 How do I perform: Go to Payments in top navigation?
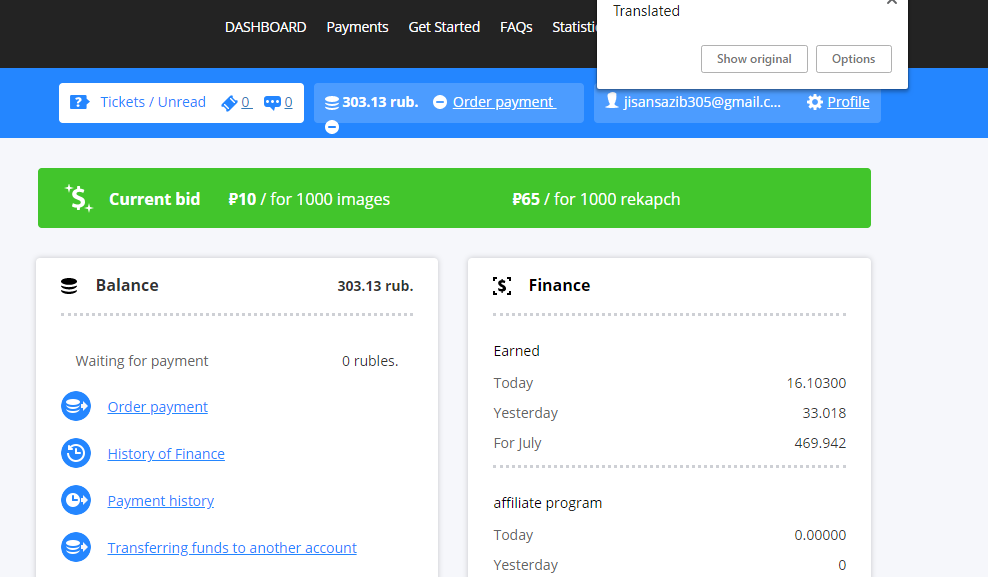(x=357, y=27)
